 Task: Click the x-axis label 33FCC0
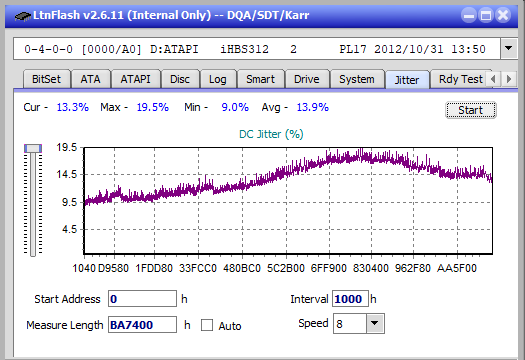click(x=198, y=268)
